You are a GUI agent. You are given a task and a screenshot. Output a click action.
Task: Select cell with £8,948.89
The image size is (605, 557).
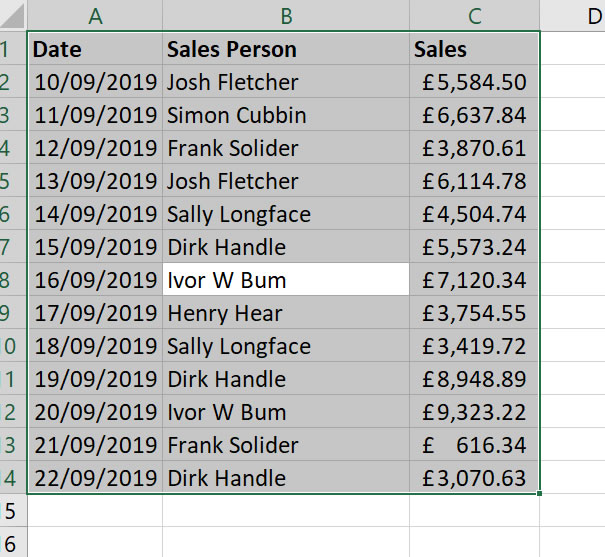point(474,379)
